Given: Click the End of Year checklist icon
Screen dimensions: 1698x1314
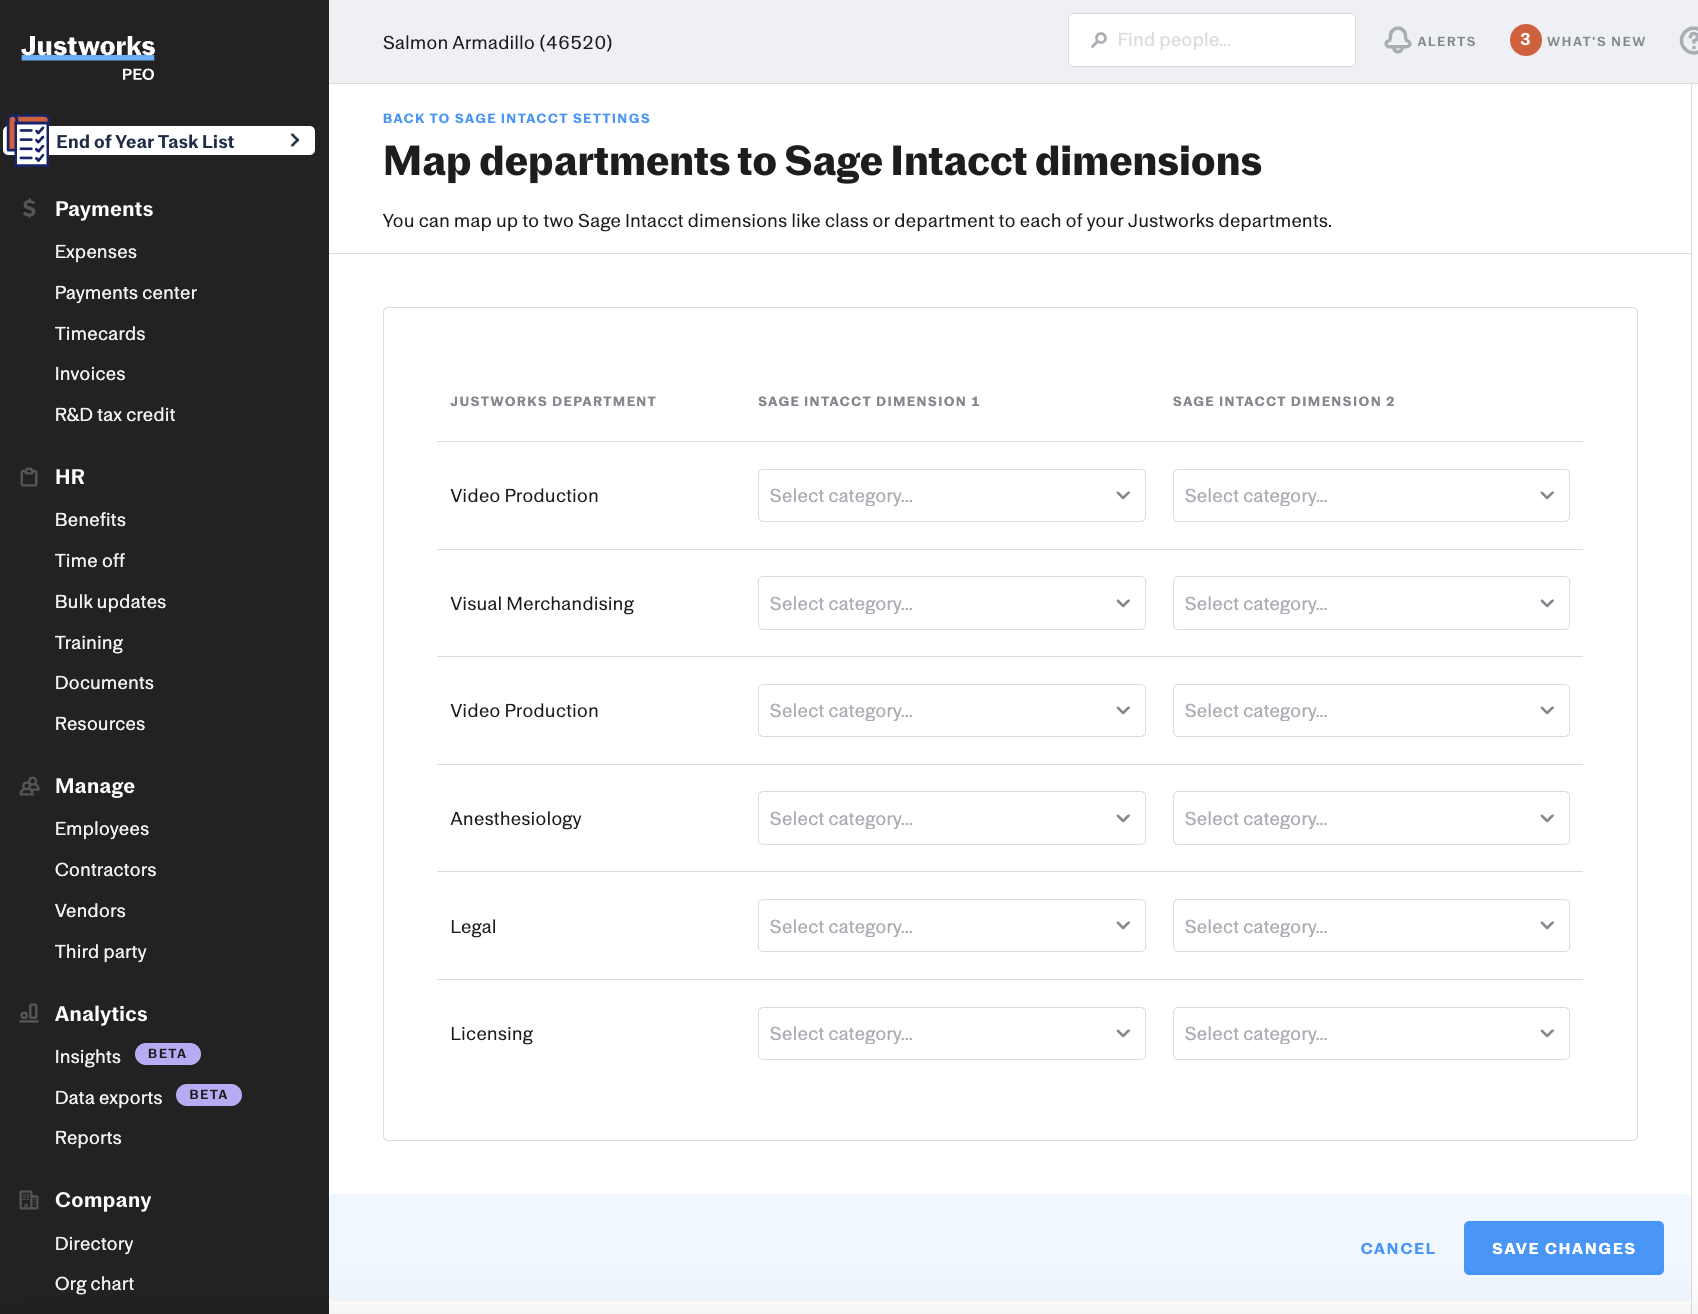Looking at the screenshot, I should tap(29, 141).
